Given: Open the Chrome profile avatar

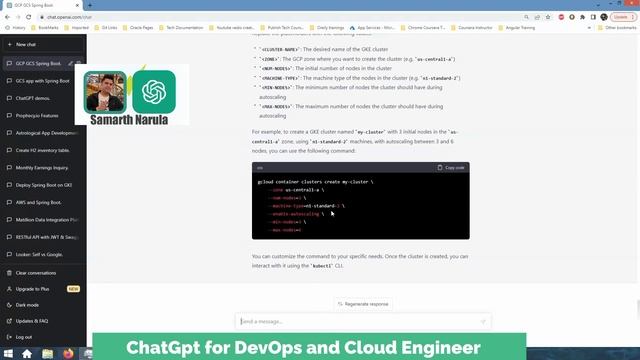Looking at the screenshot, I should click(x=604, y=17).
